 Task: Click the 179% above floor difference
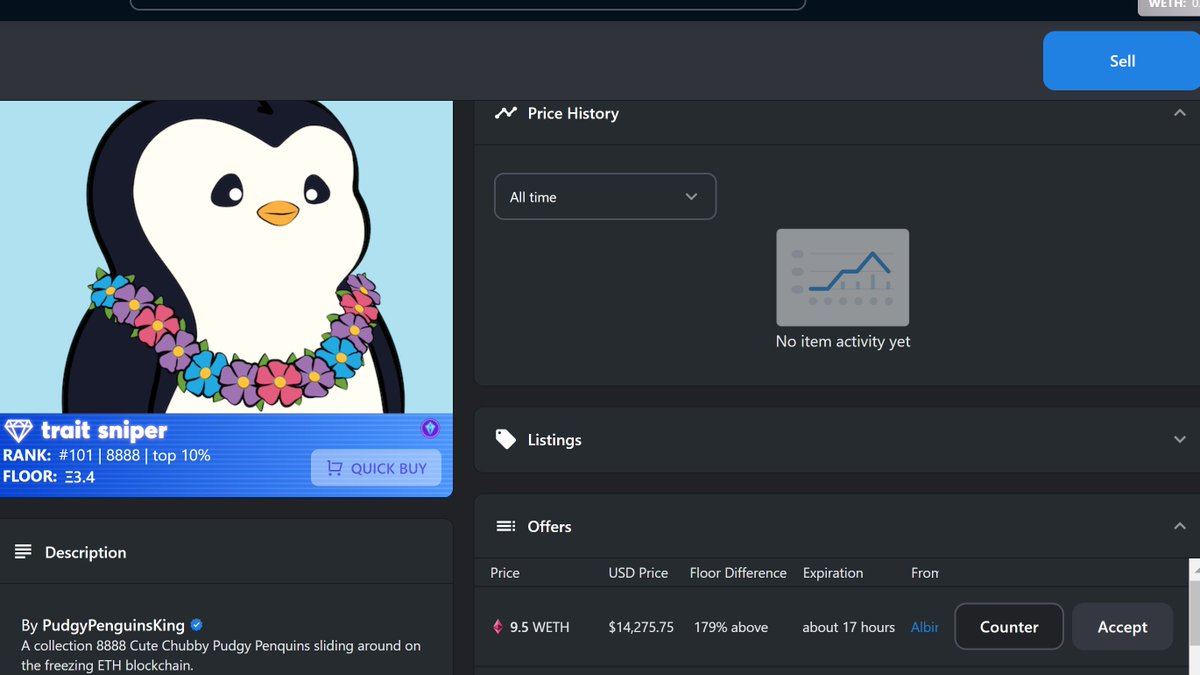pyautogui.click(x=729, y=627)
